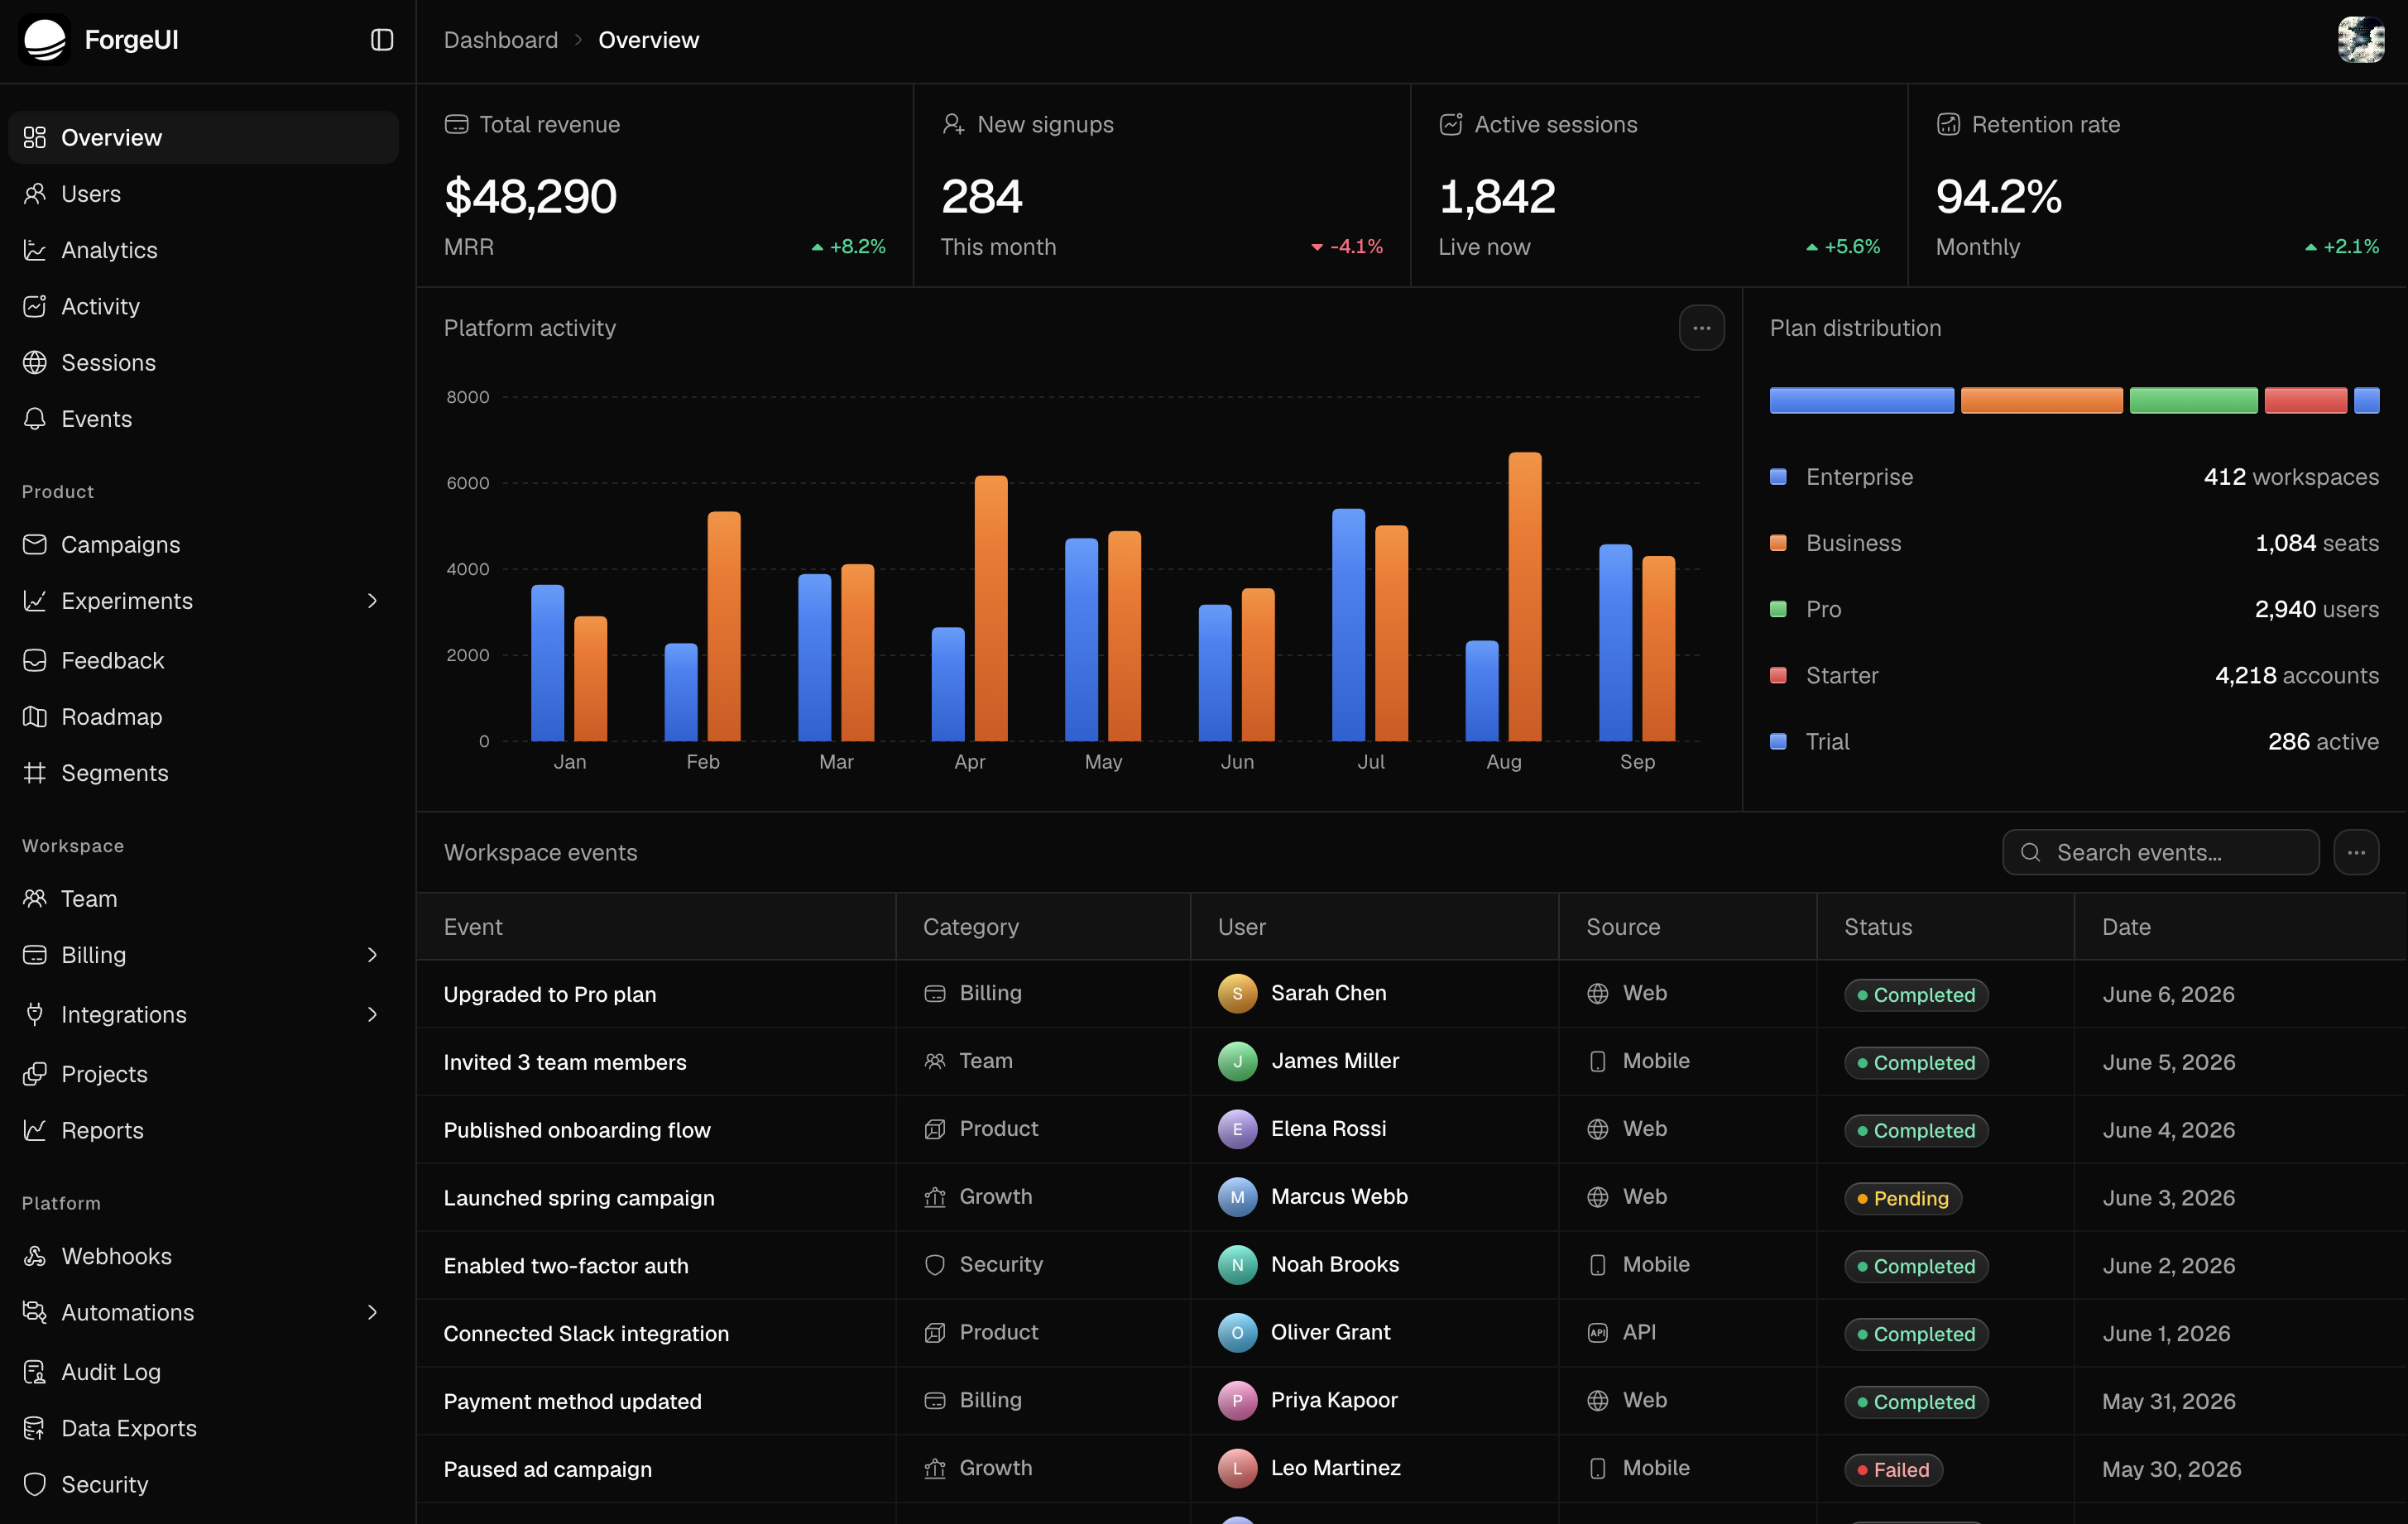Expand the Billing submenu chevron
Image resolution: width=2408 pixels, height=1524 pixels.
click(372, 955)
